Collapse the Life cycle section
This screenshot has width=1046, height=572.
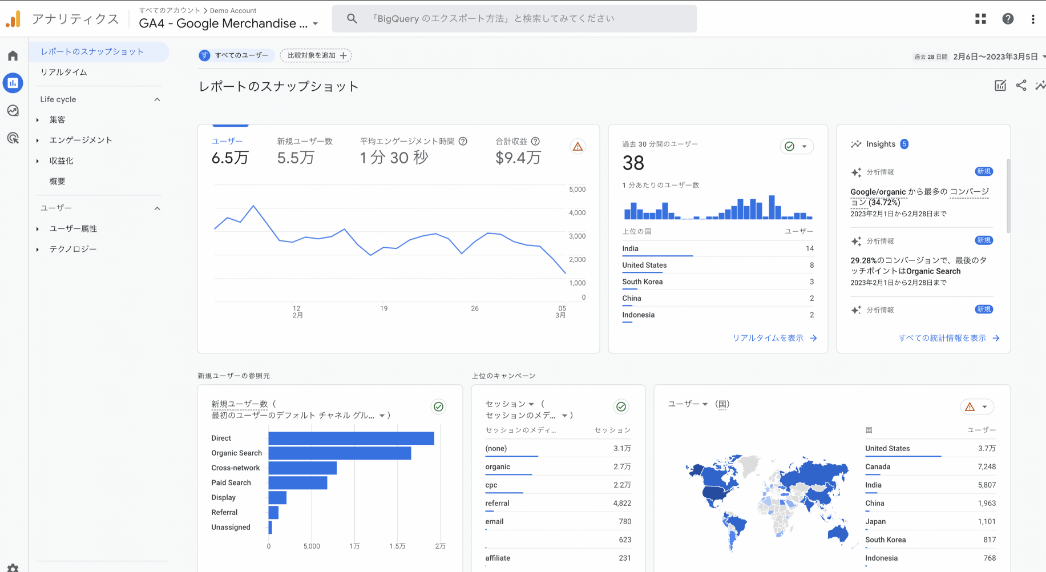[157, 99]
